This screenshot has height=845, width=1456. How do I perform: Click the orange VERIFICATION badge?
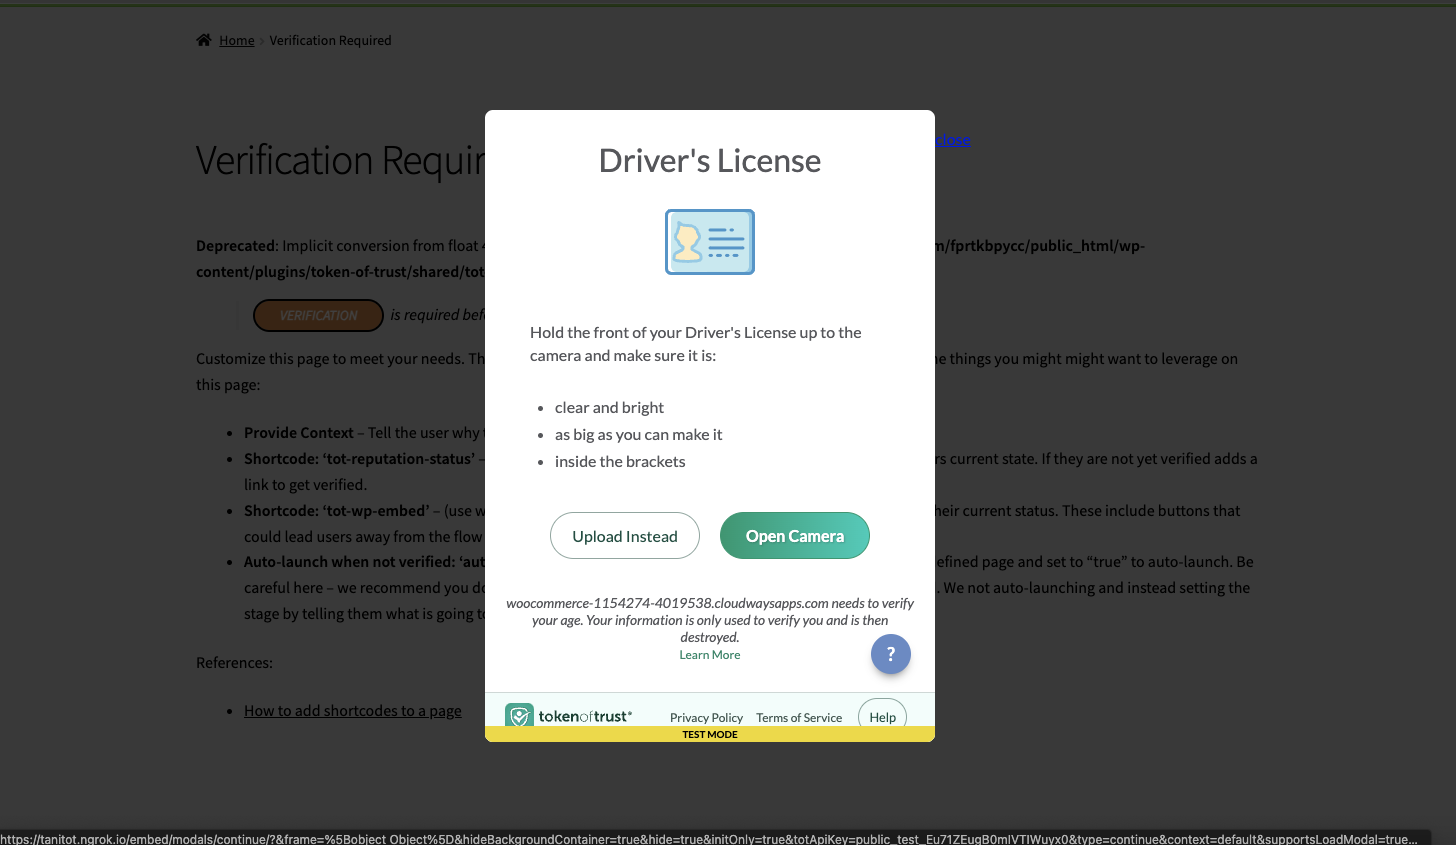click(318, 315)
